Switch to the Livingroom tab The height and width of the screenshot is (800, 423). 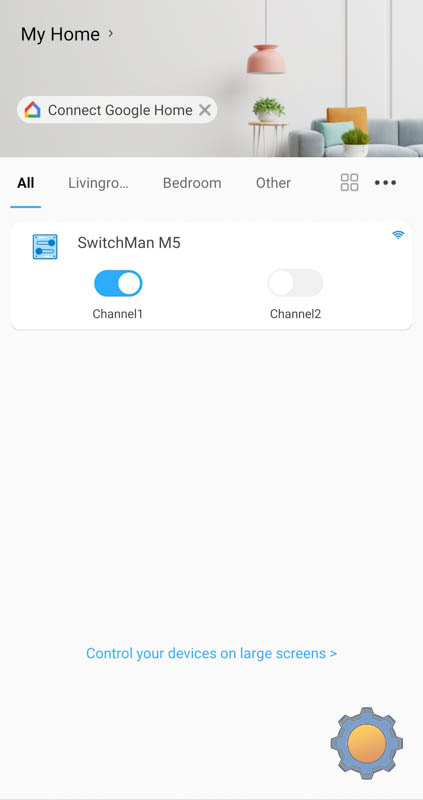tap(98, 183)
